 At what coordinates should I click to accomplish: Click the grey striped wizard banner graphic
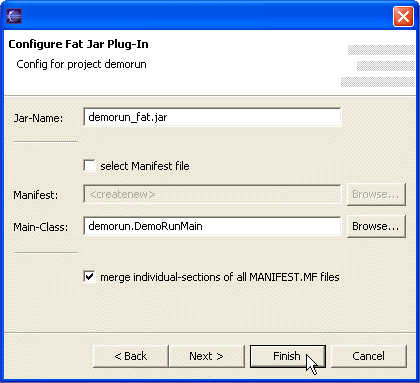pos(378,66)
